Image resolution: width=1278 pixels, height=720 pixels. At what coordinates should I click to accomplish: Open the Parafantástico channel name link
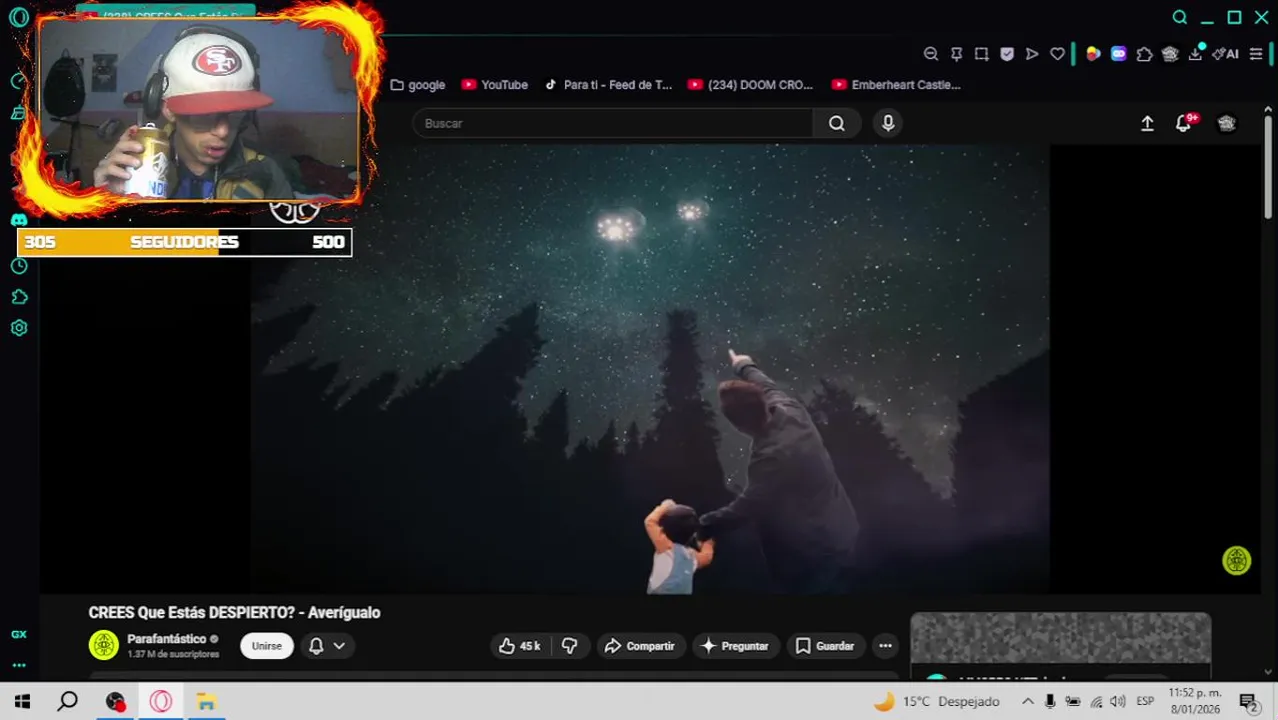167,639
